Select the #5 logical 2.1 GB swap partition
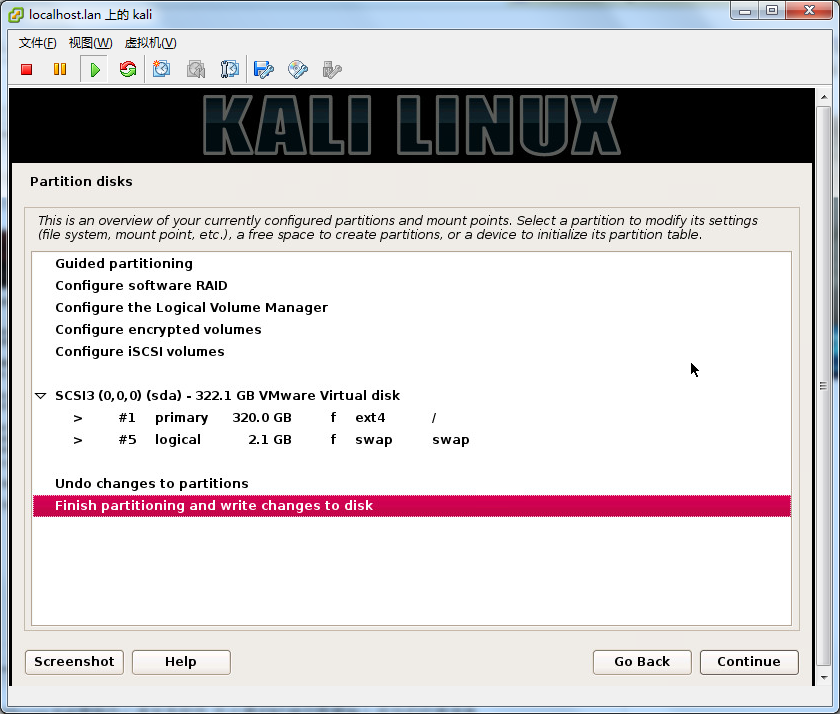 [x=411, y=439]
